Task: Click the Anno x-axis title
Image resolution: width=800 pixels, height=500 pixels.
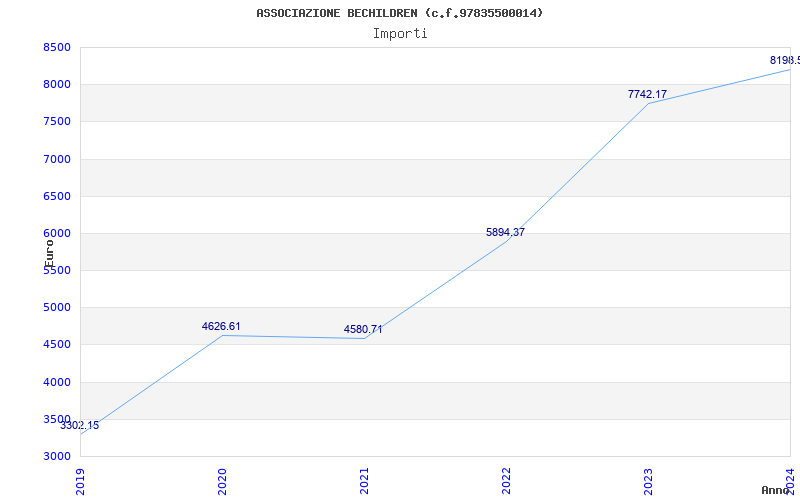Action: tap(775, 490)
